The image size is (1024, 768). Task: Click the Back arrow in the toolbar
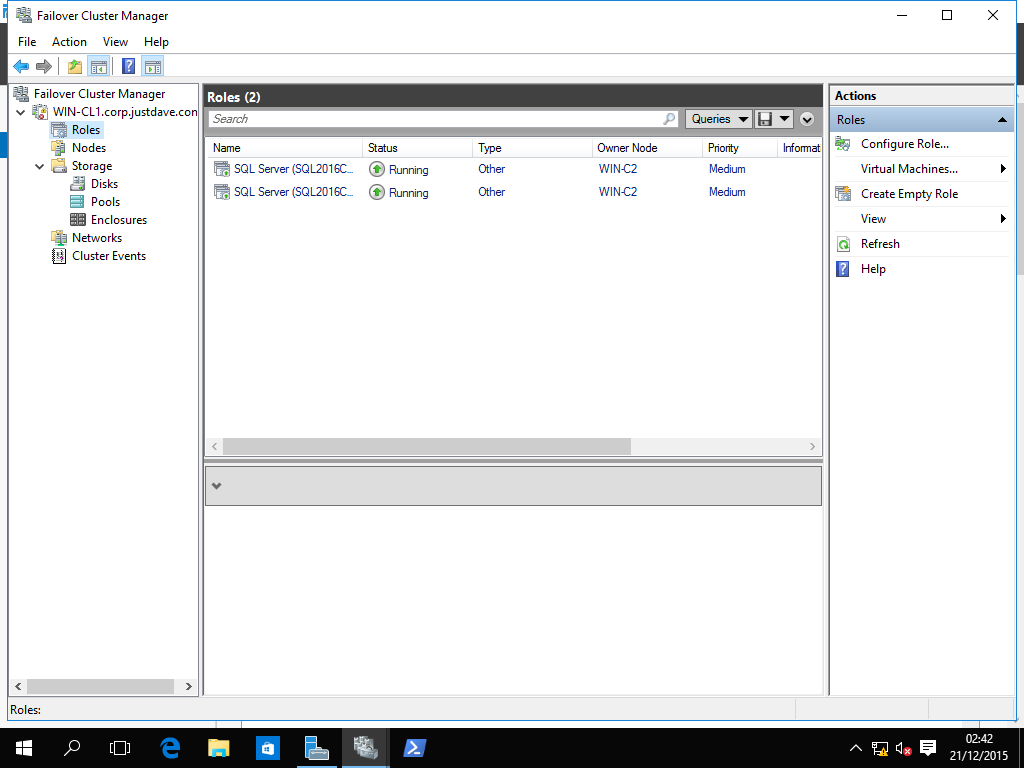click(x=21, y=67)
